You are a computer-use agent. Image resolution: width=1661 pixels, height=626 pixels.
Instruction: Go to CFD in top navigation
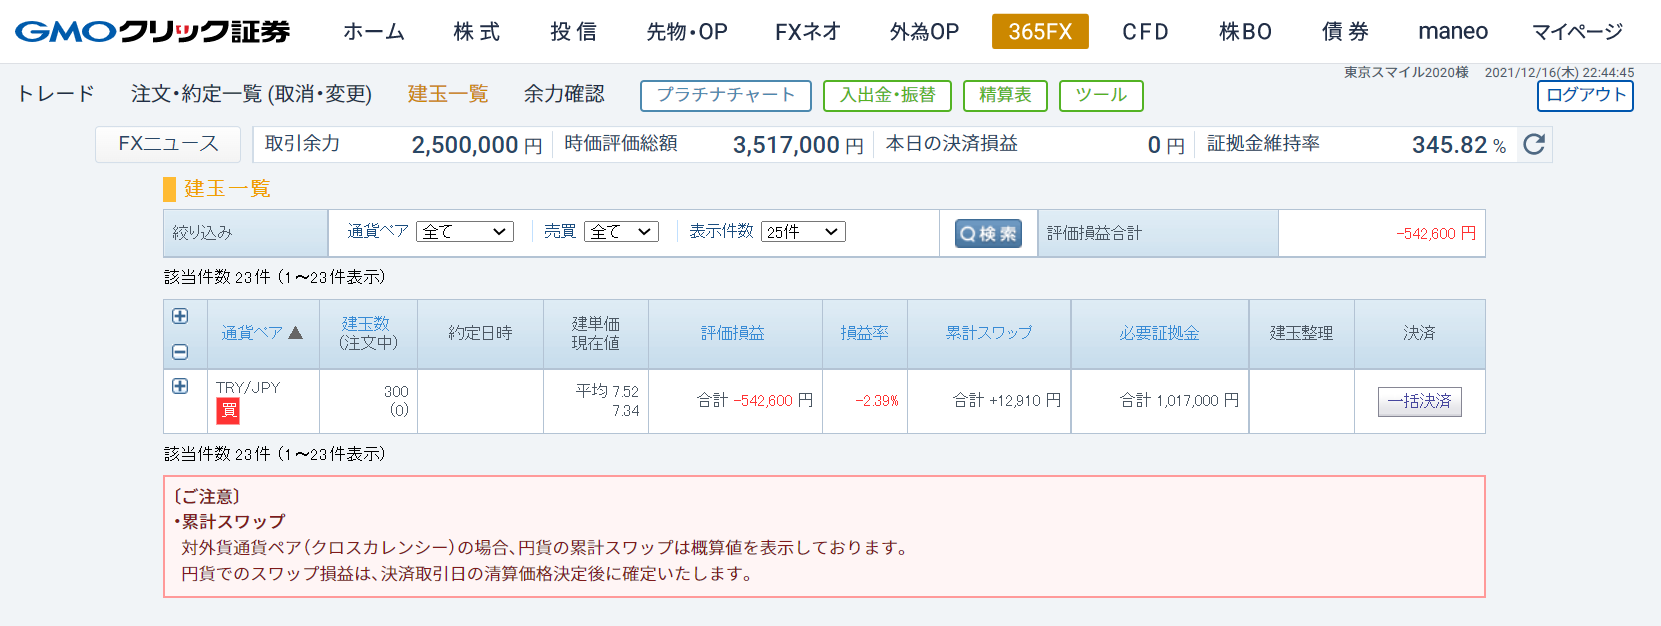click(1146, 32)
